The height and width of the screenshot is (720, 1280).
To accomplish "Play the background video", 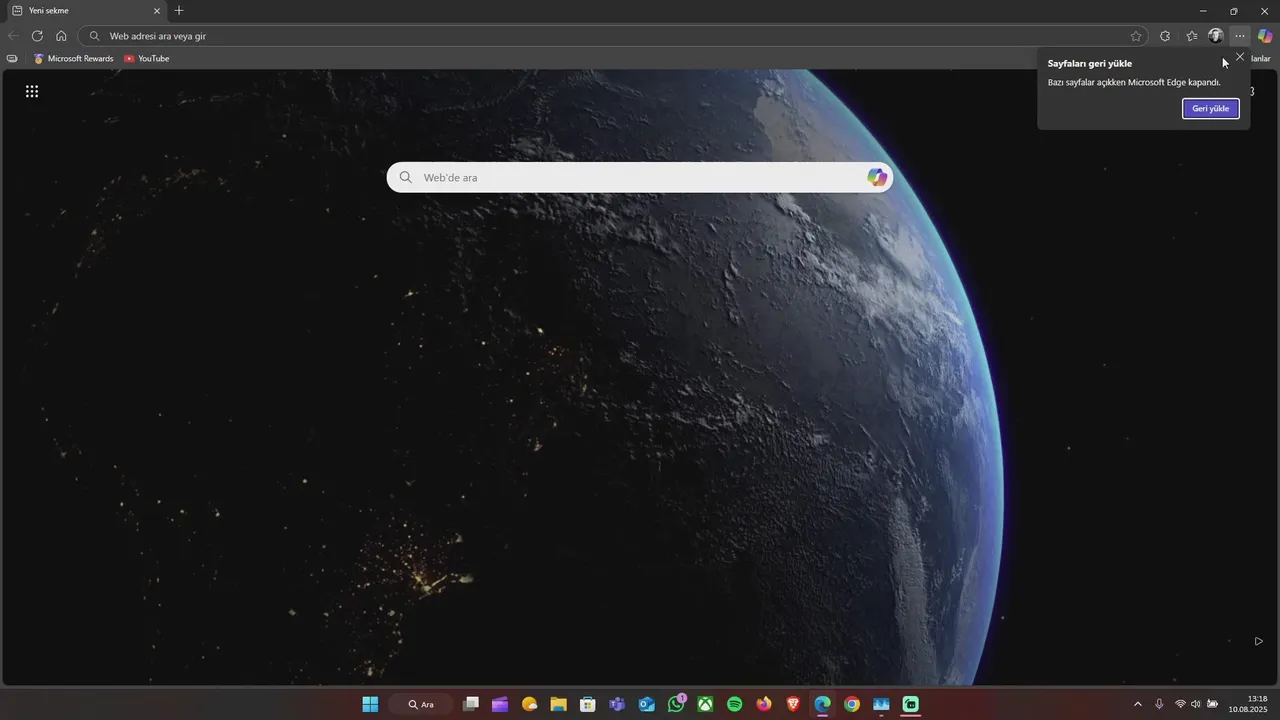I will coord(1258,641).
